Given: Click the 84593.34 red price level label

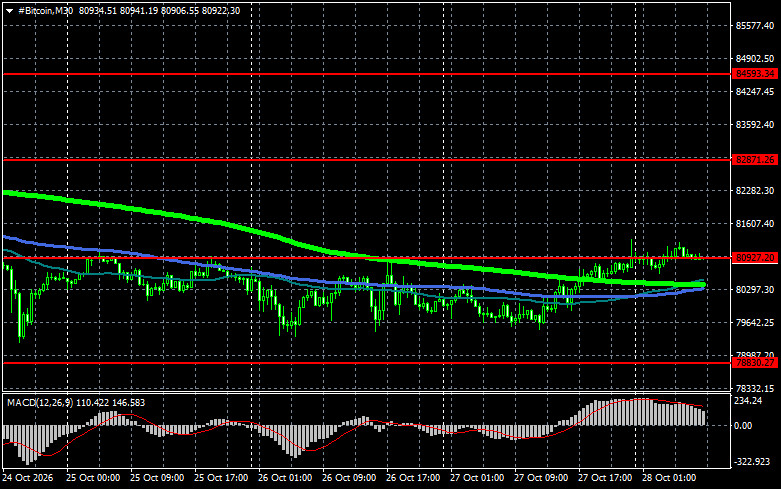Looking at the screenshot, I should pyautogui.click(x=755, y=74).
